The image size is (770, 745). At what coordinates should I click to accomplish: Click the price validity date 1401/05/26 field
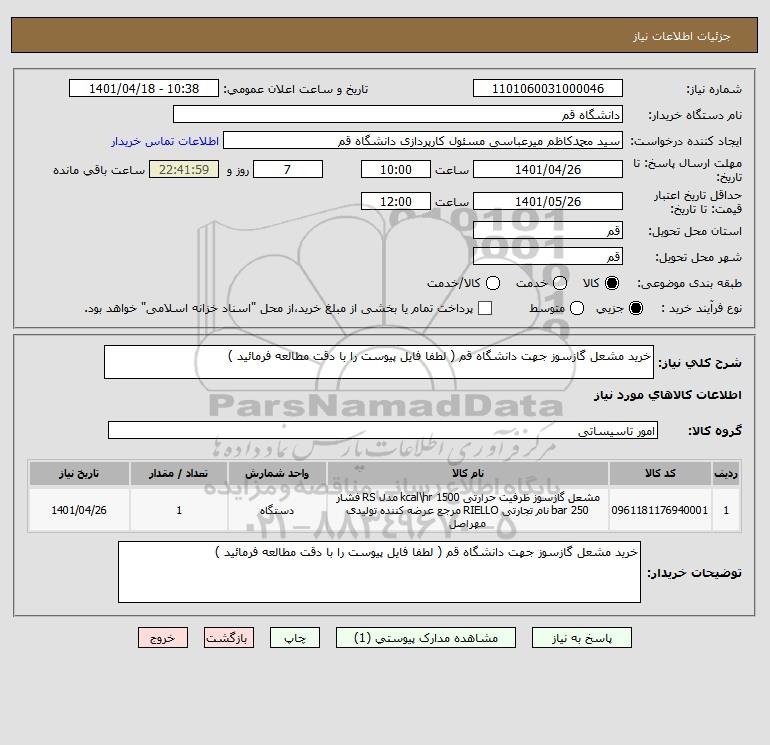pos(548,201)
